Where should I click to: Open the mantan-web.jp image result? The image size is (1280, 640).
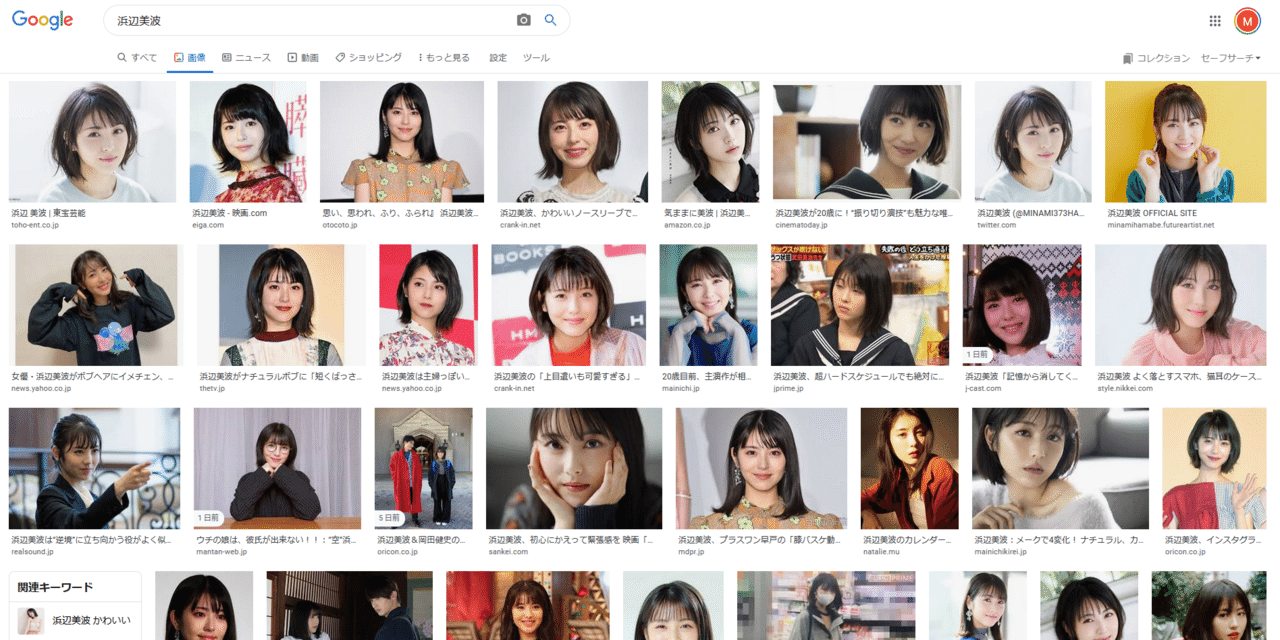click(x=277, y=468)
